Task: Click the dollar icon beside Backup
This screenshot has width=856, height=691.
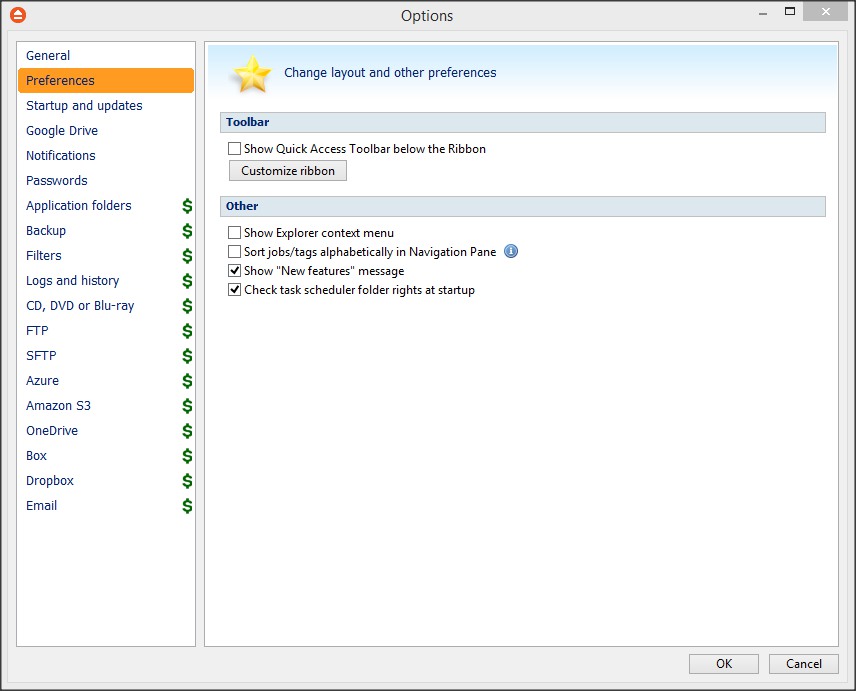Action: coord(187,231)
